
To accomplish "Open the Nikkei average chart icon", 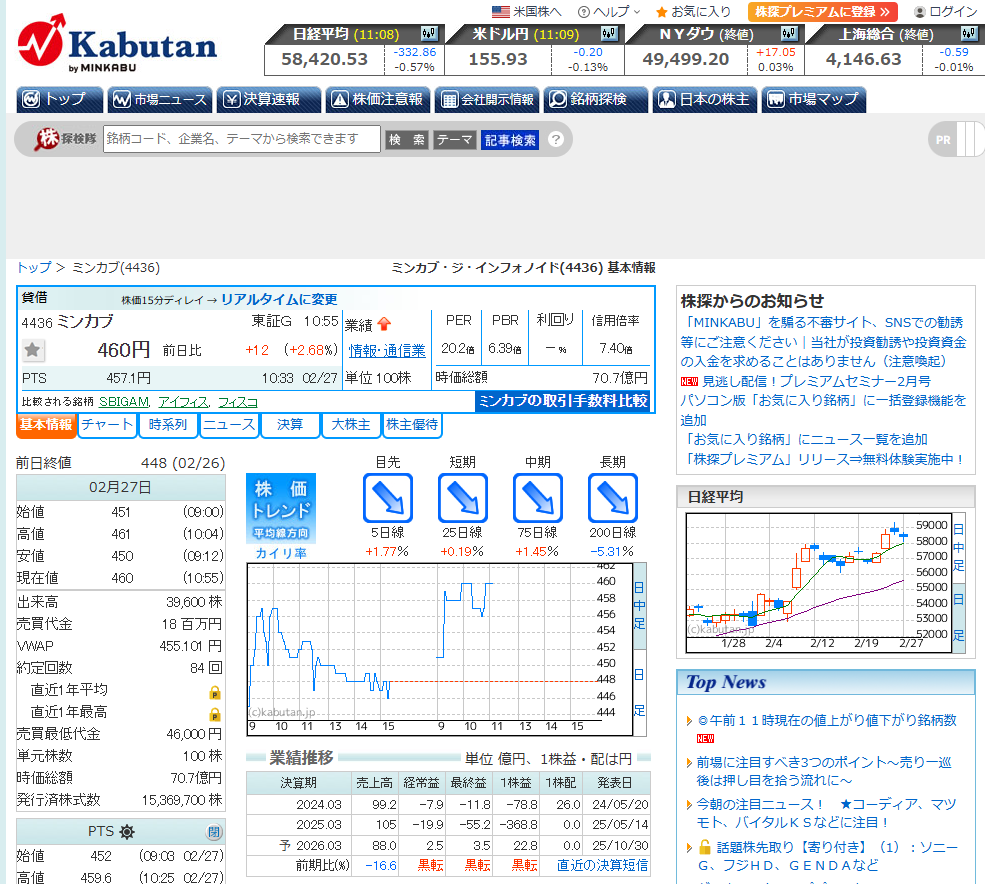I will 430,34.
